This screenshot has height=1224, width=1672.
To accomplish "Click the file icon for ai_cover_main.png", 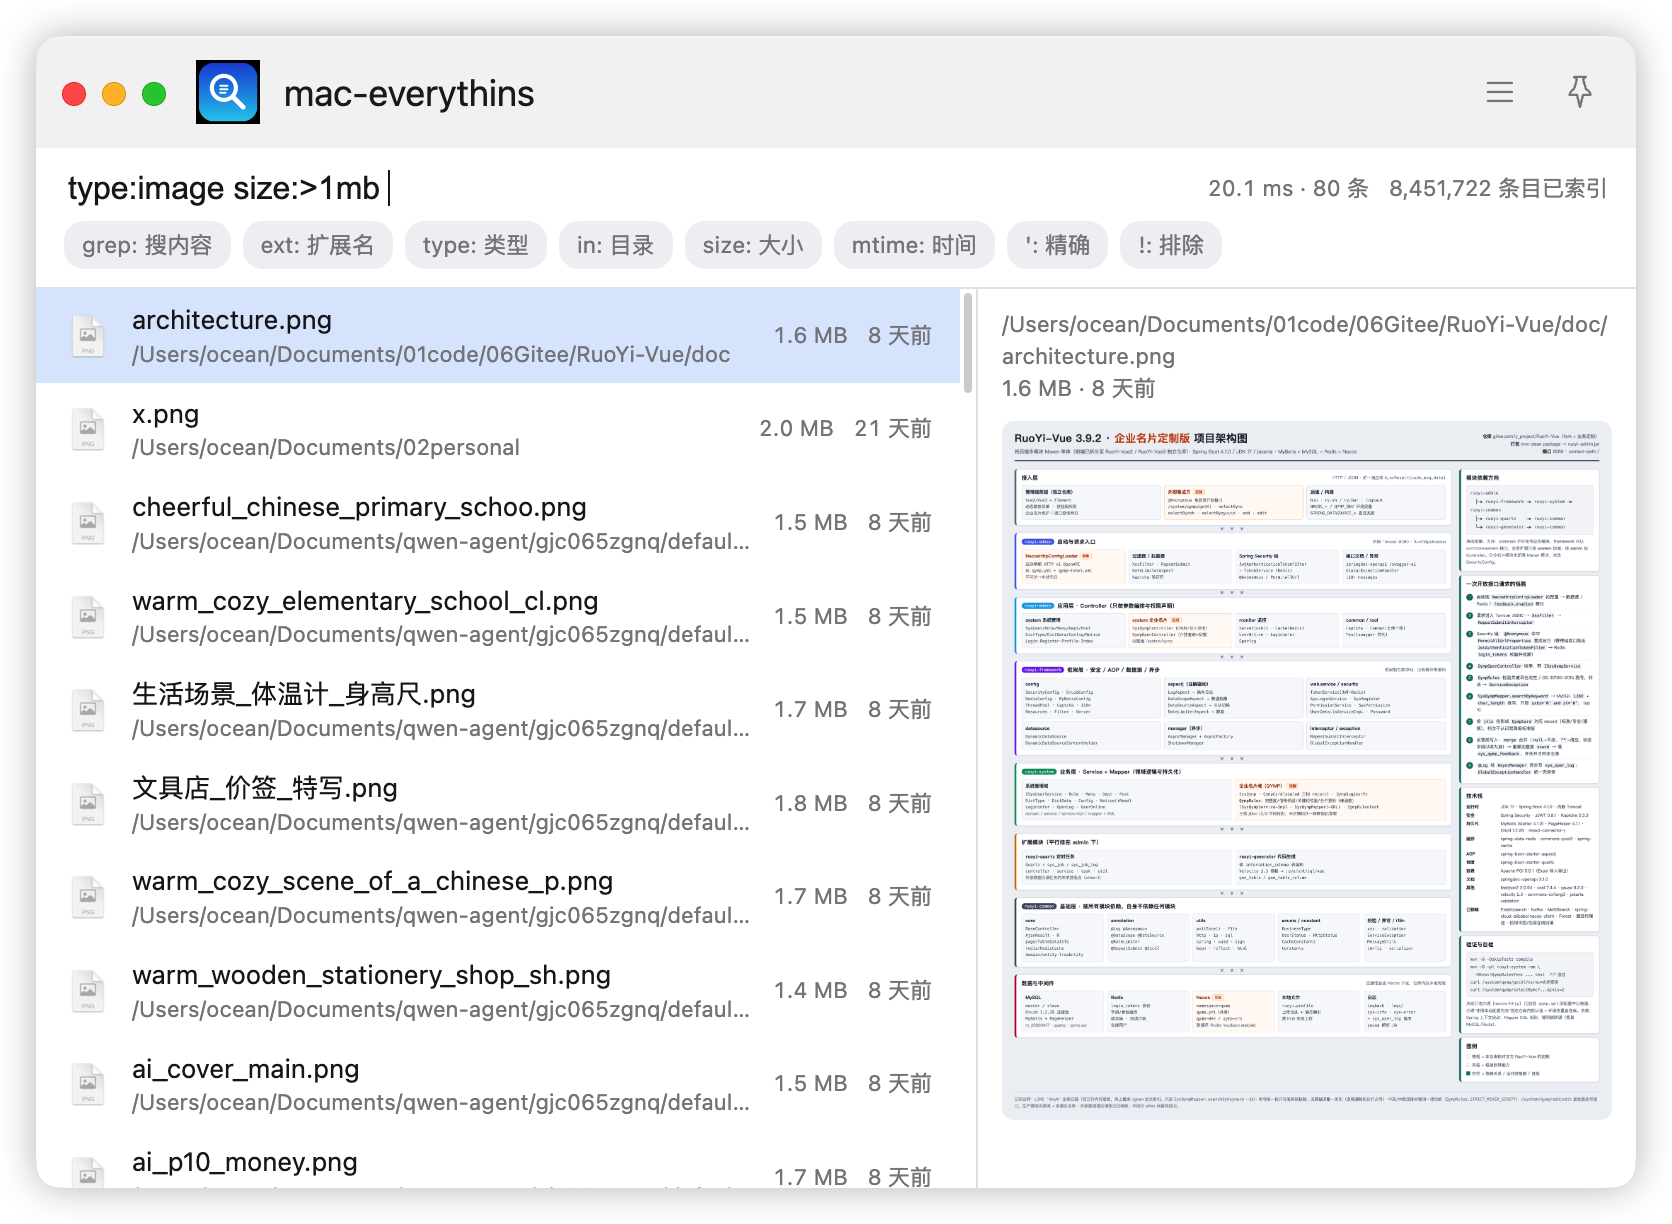I will point(88,1084).
